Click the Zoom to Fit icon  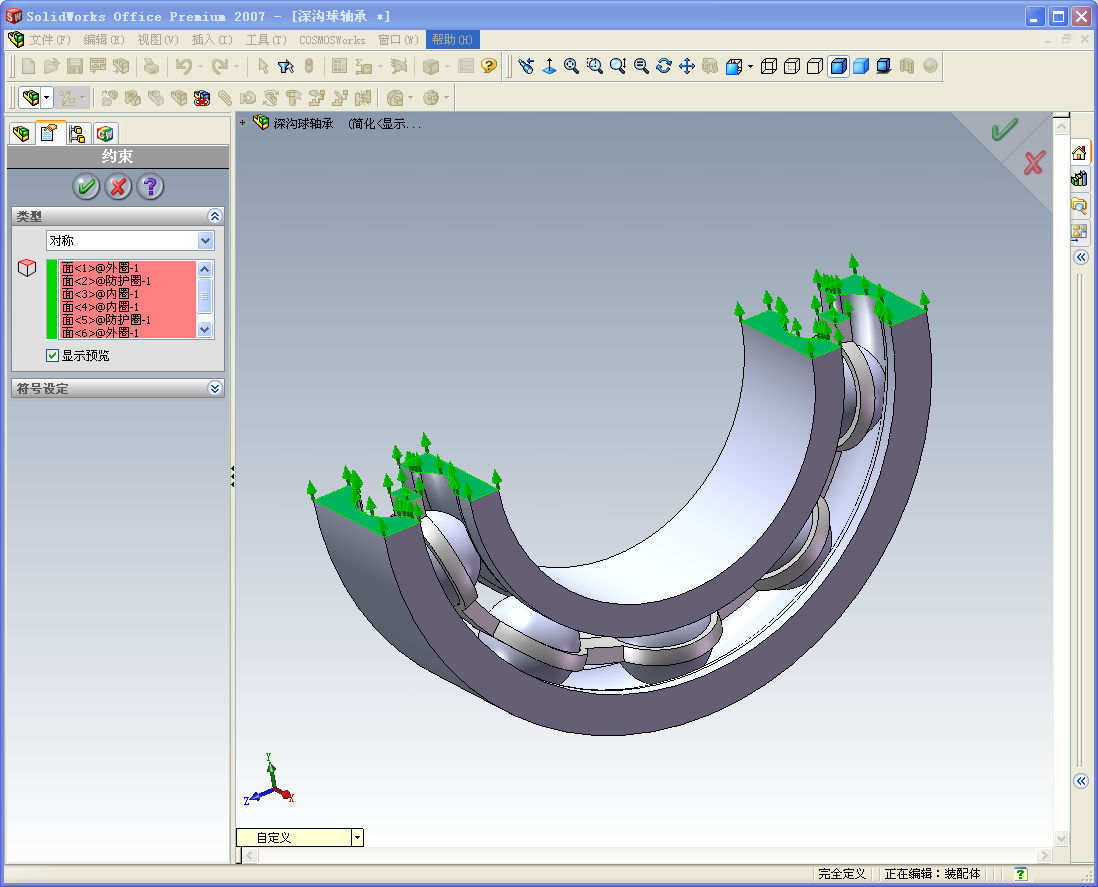(x=572, y=66)
